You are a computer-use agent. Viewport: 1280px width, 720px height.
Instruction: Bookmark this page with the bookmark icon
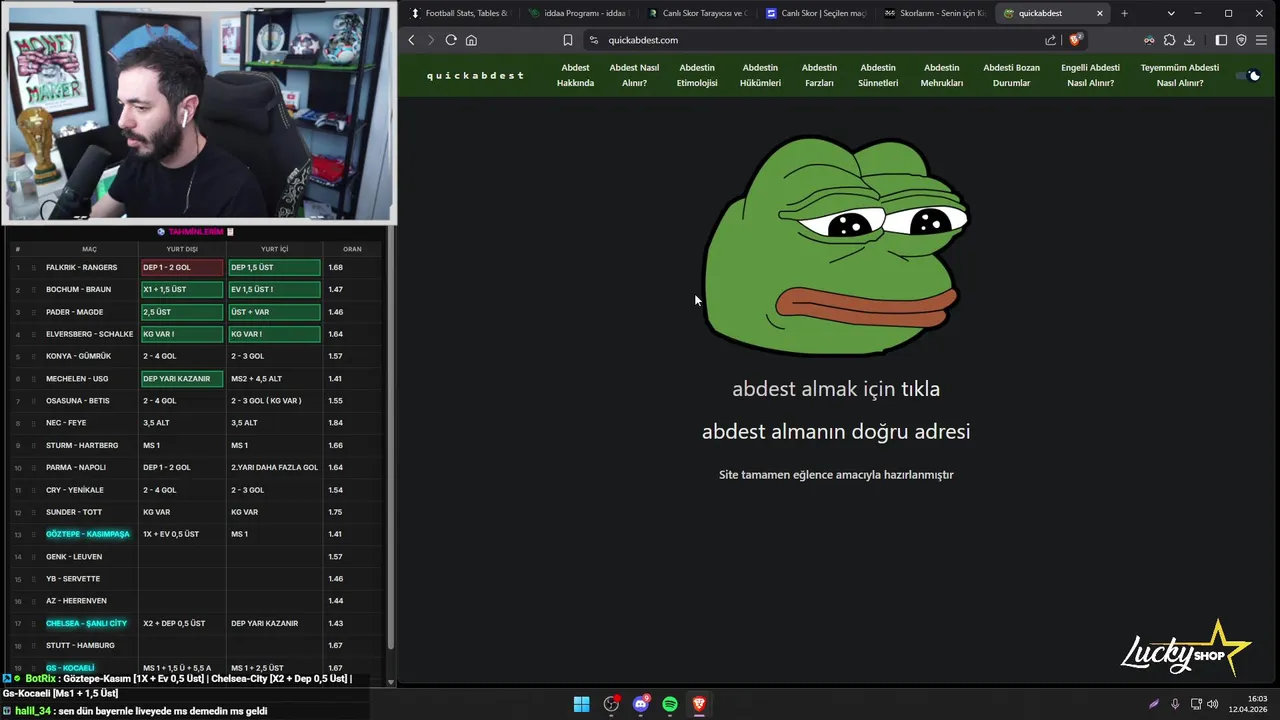point(567,40)
